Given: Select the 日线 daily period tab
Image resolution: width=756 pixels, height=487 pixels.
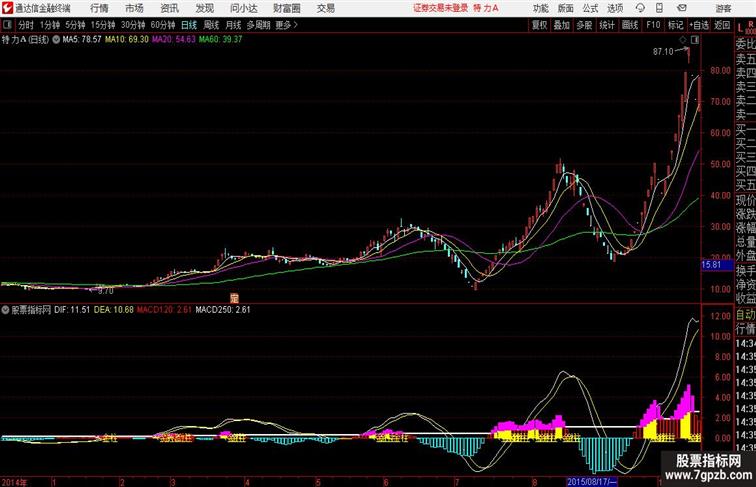Looking at the screenshot, I should 189,25.
